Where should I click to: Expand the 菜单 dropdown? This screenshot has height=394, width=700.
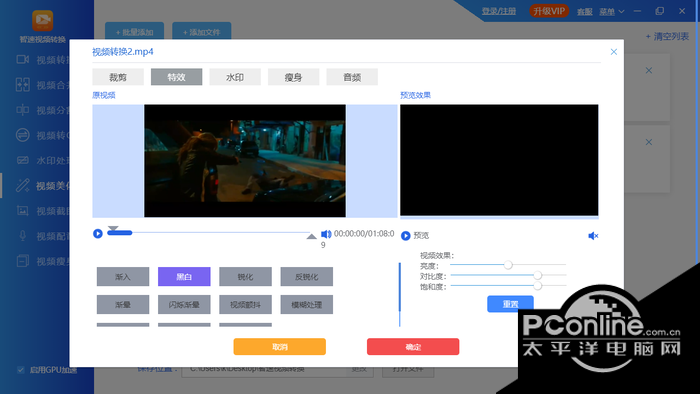tap(612, 12)
